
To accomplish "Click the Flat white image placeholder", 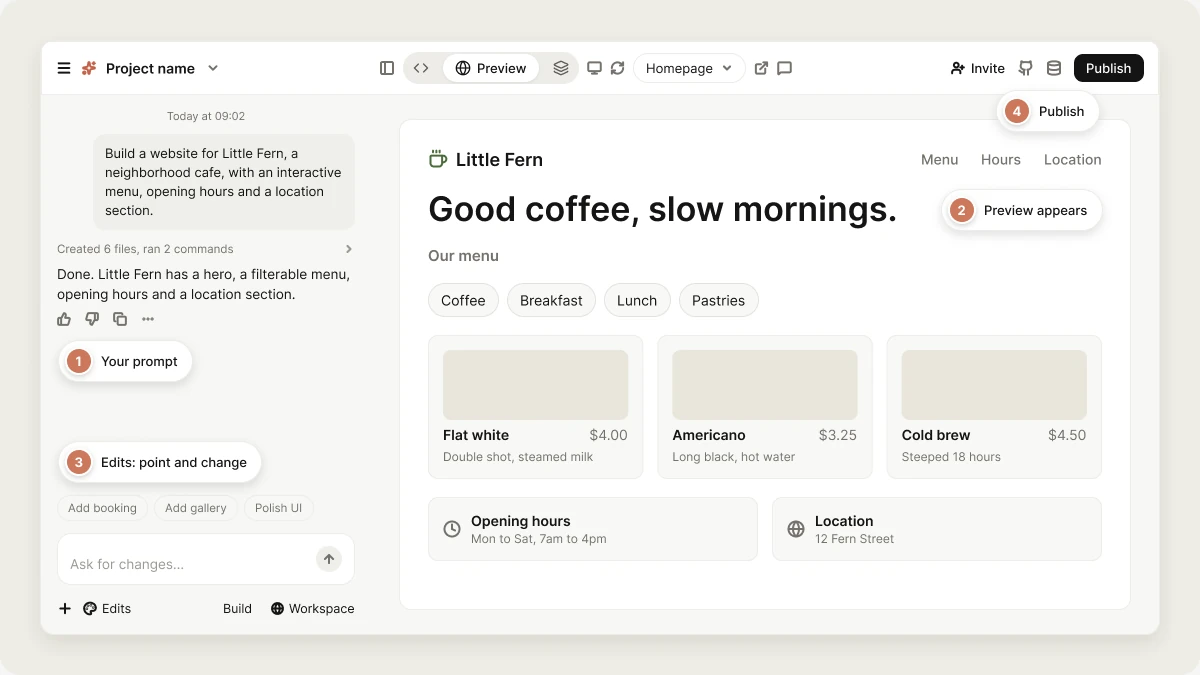I will coord(535,384).
